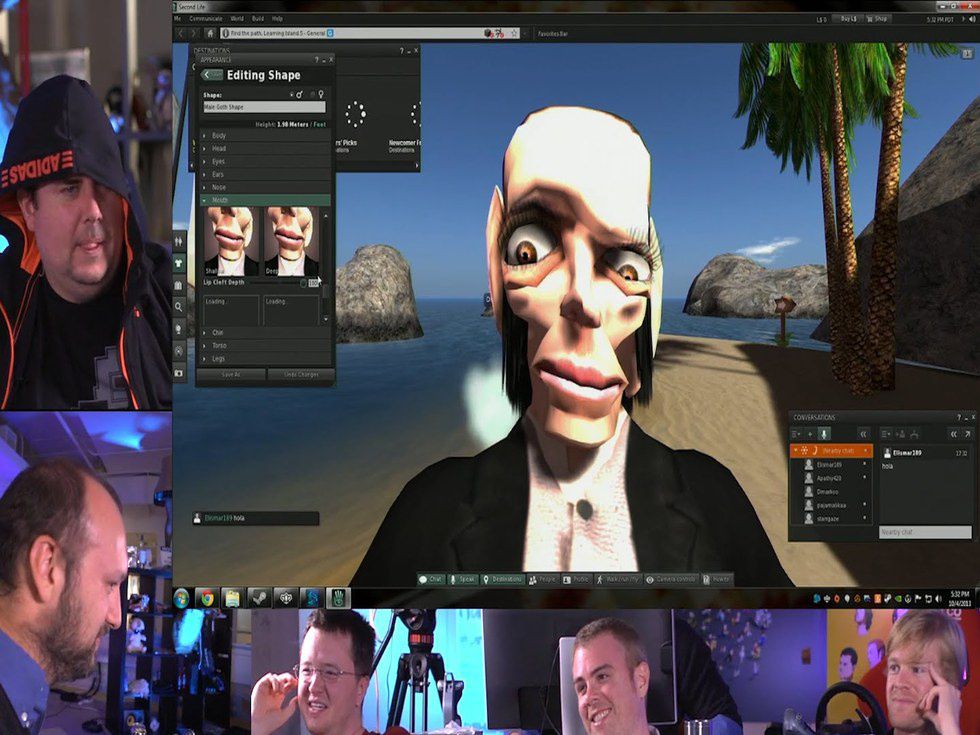Open the World menu
The image size is (980, 735).
coord(237,18)
